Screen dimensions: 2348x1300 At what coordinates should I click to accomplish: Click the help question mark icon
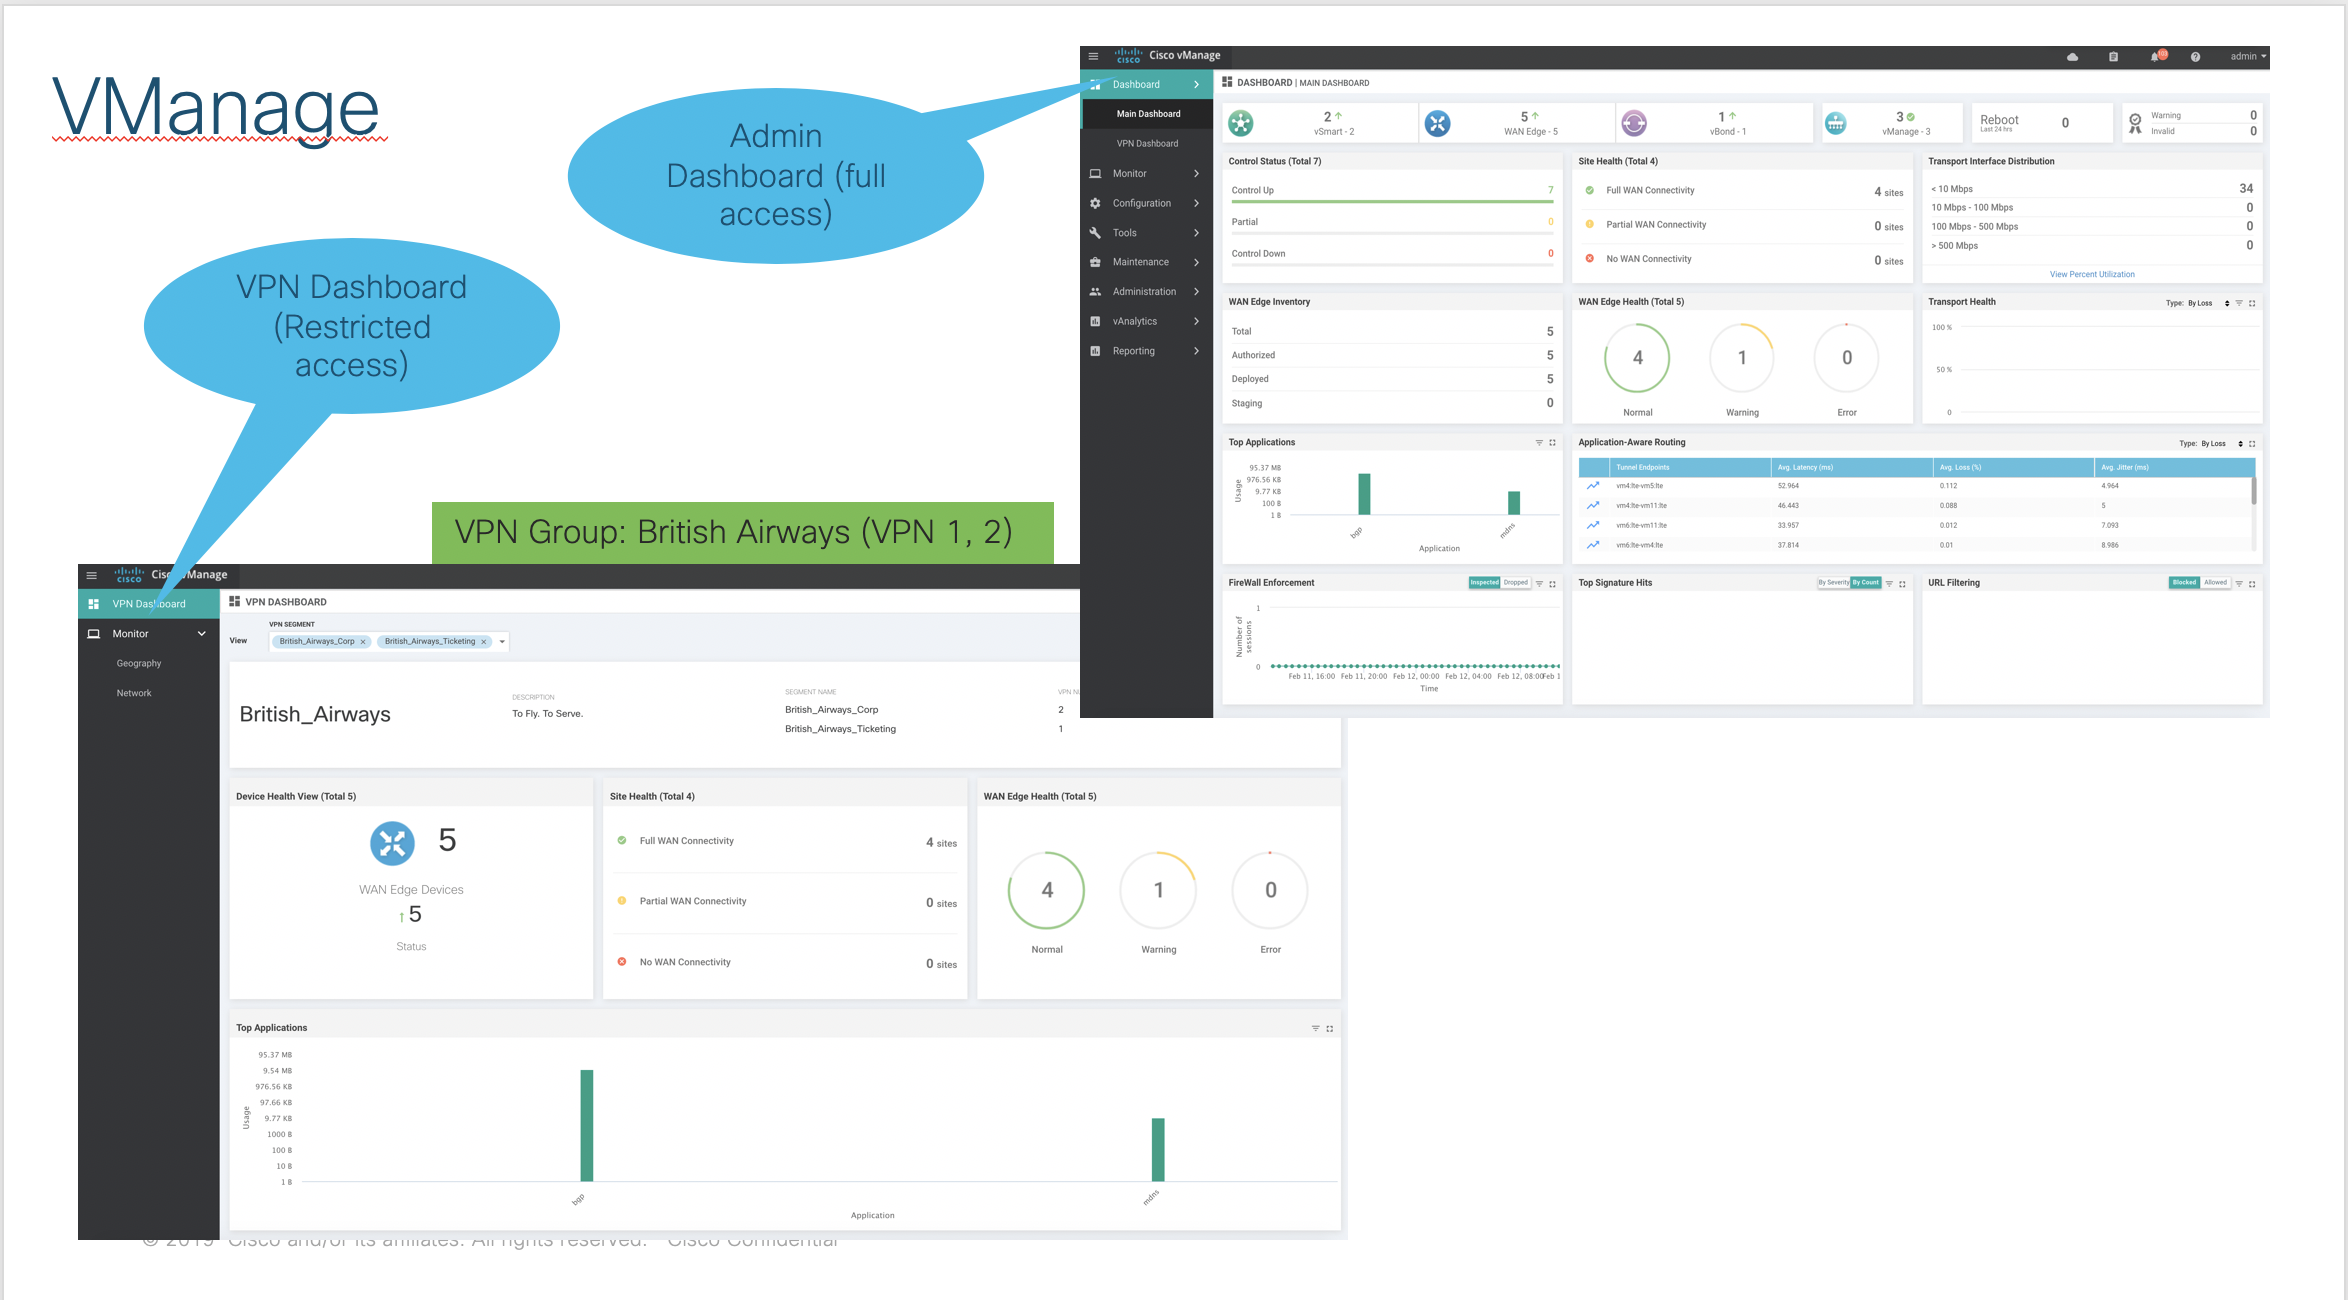pyautogui.click(x=2195, y=57)
